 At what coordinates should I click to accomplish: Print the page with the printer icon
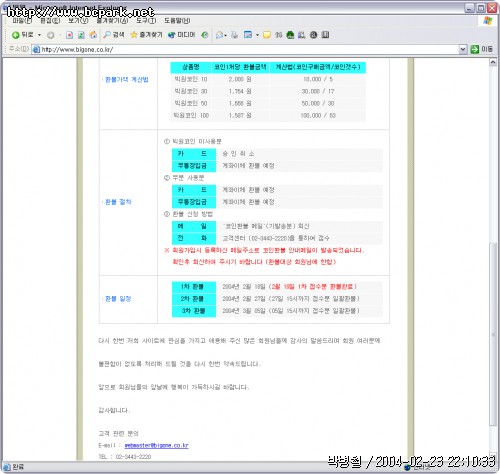coord(234,35)
